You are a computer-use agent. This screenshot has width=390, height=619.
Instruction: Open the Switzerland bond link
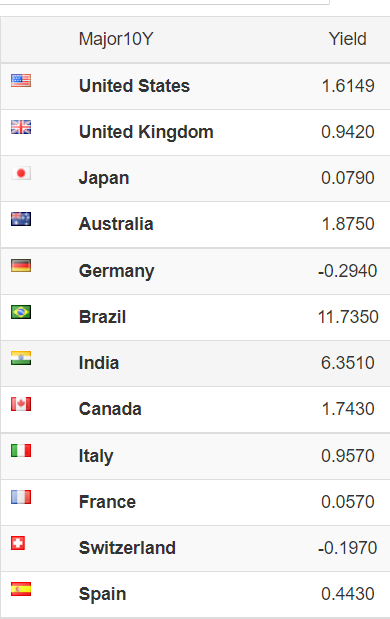tap(127, 548)
